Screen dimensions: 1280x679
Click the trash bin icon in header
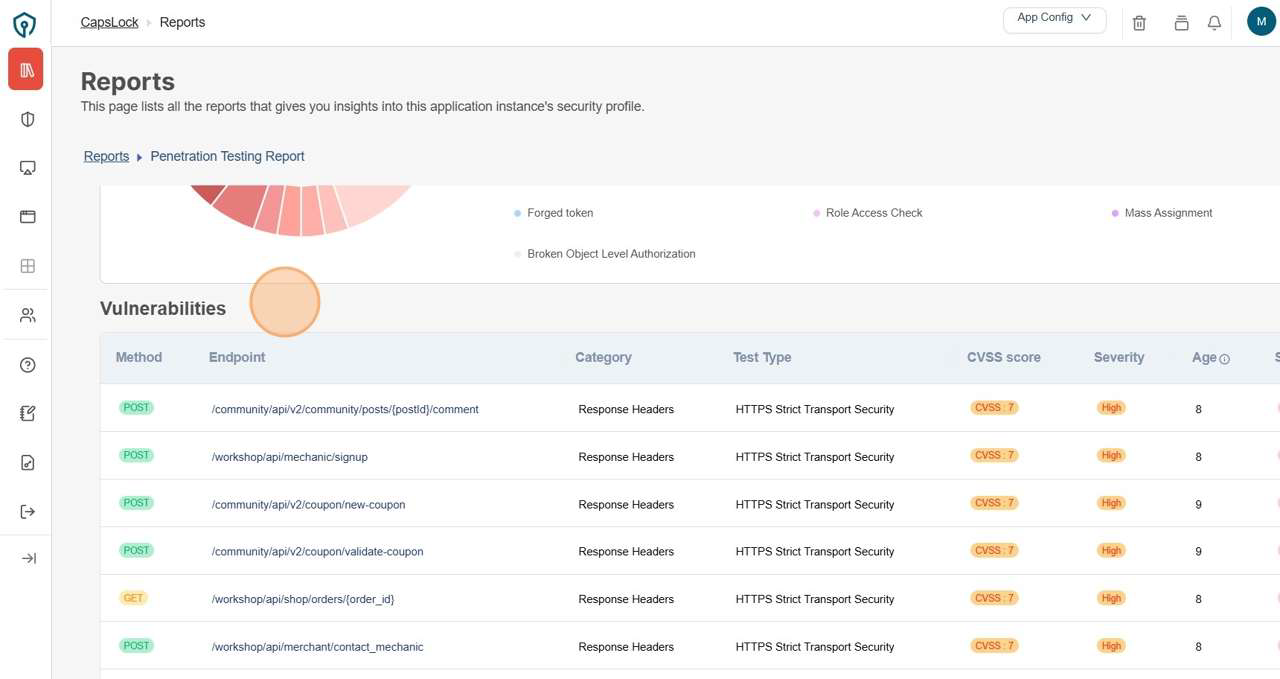(1139, 23)
